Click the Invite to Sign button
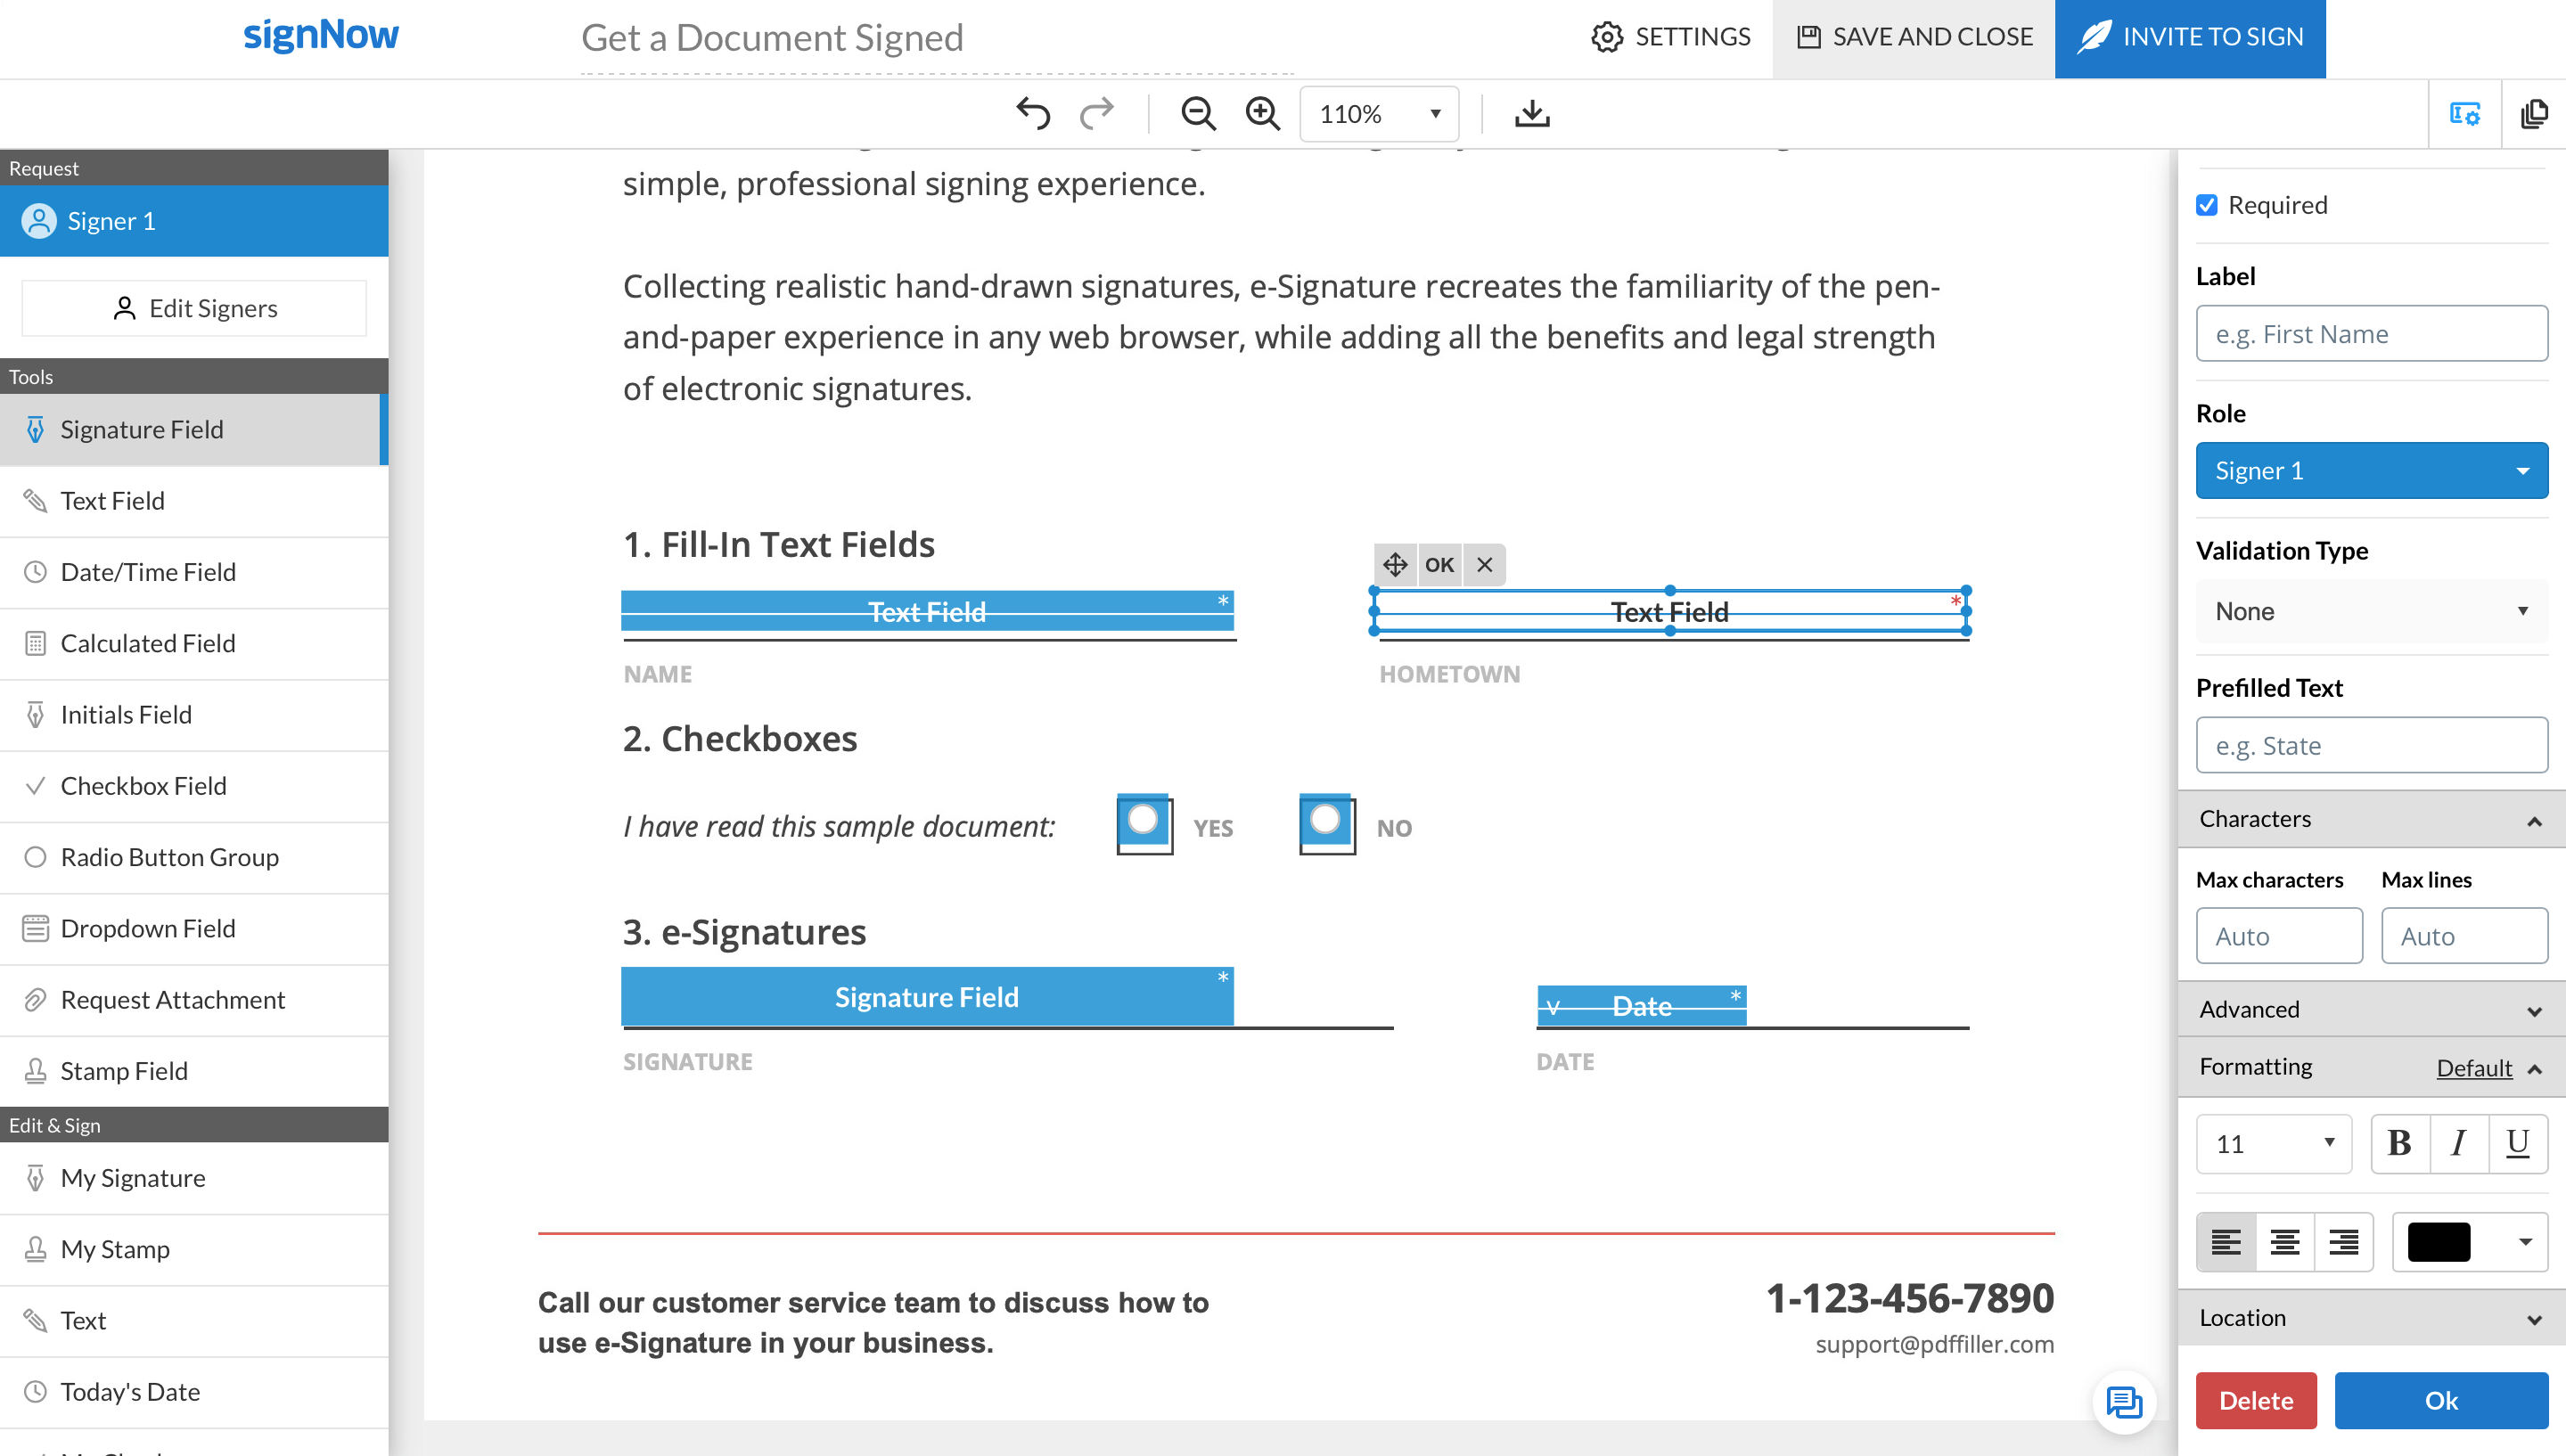The height and width of the screenshot is (1456, 2566). click(x=2189, y=37)
